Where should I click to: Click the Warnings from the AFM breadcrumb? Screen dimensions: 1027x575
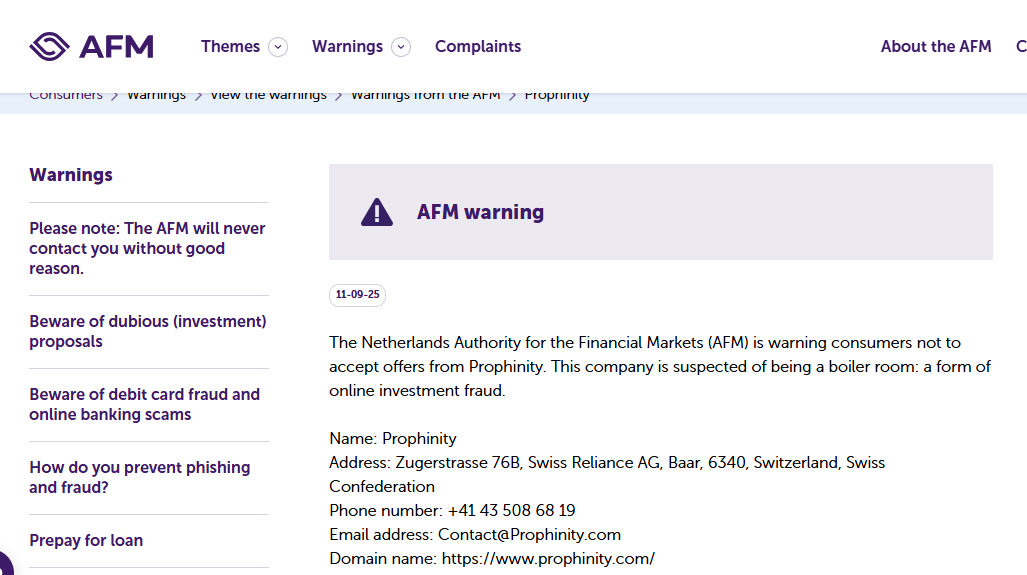coord(426,96)
